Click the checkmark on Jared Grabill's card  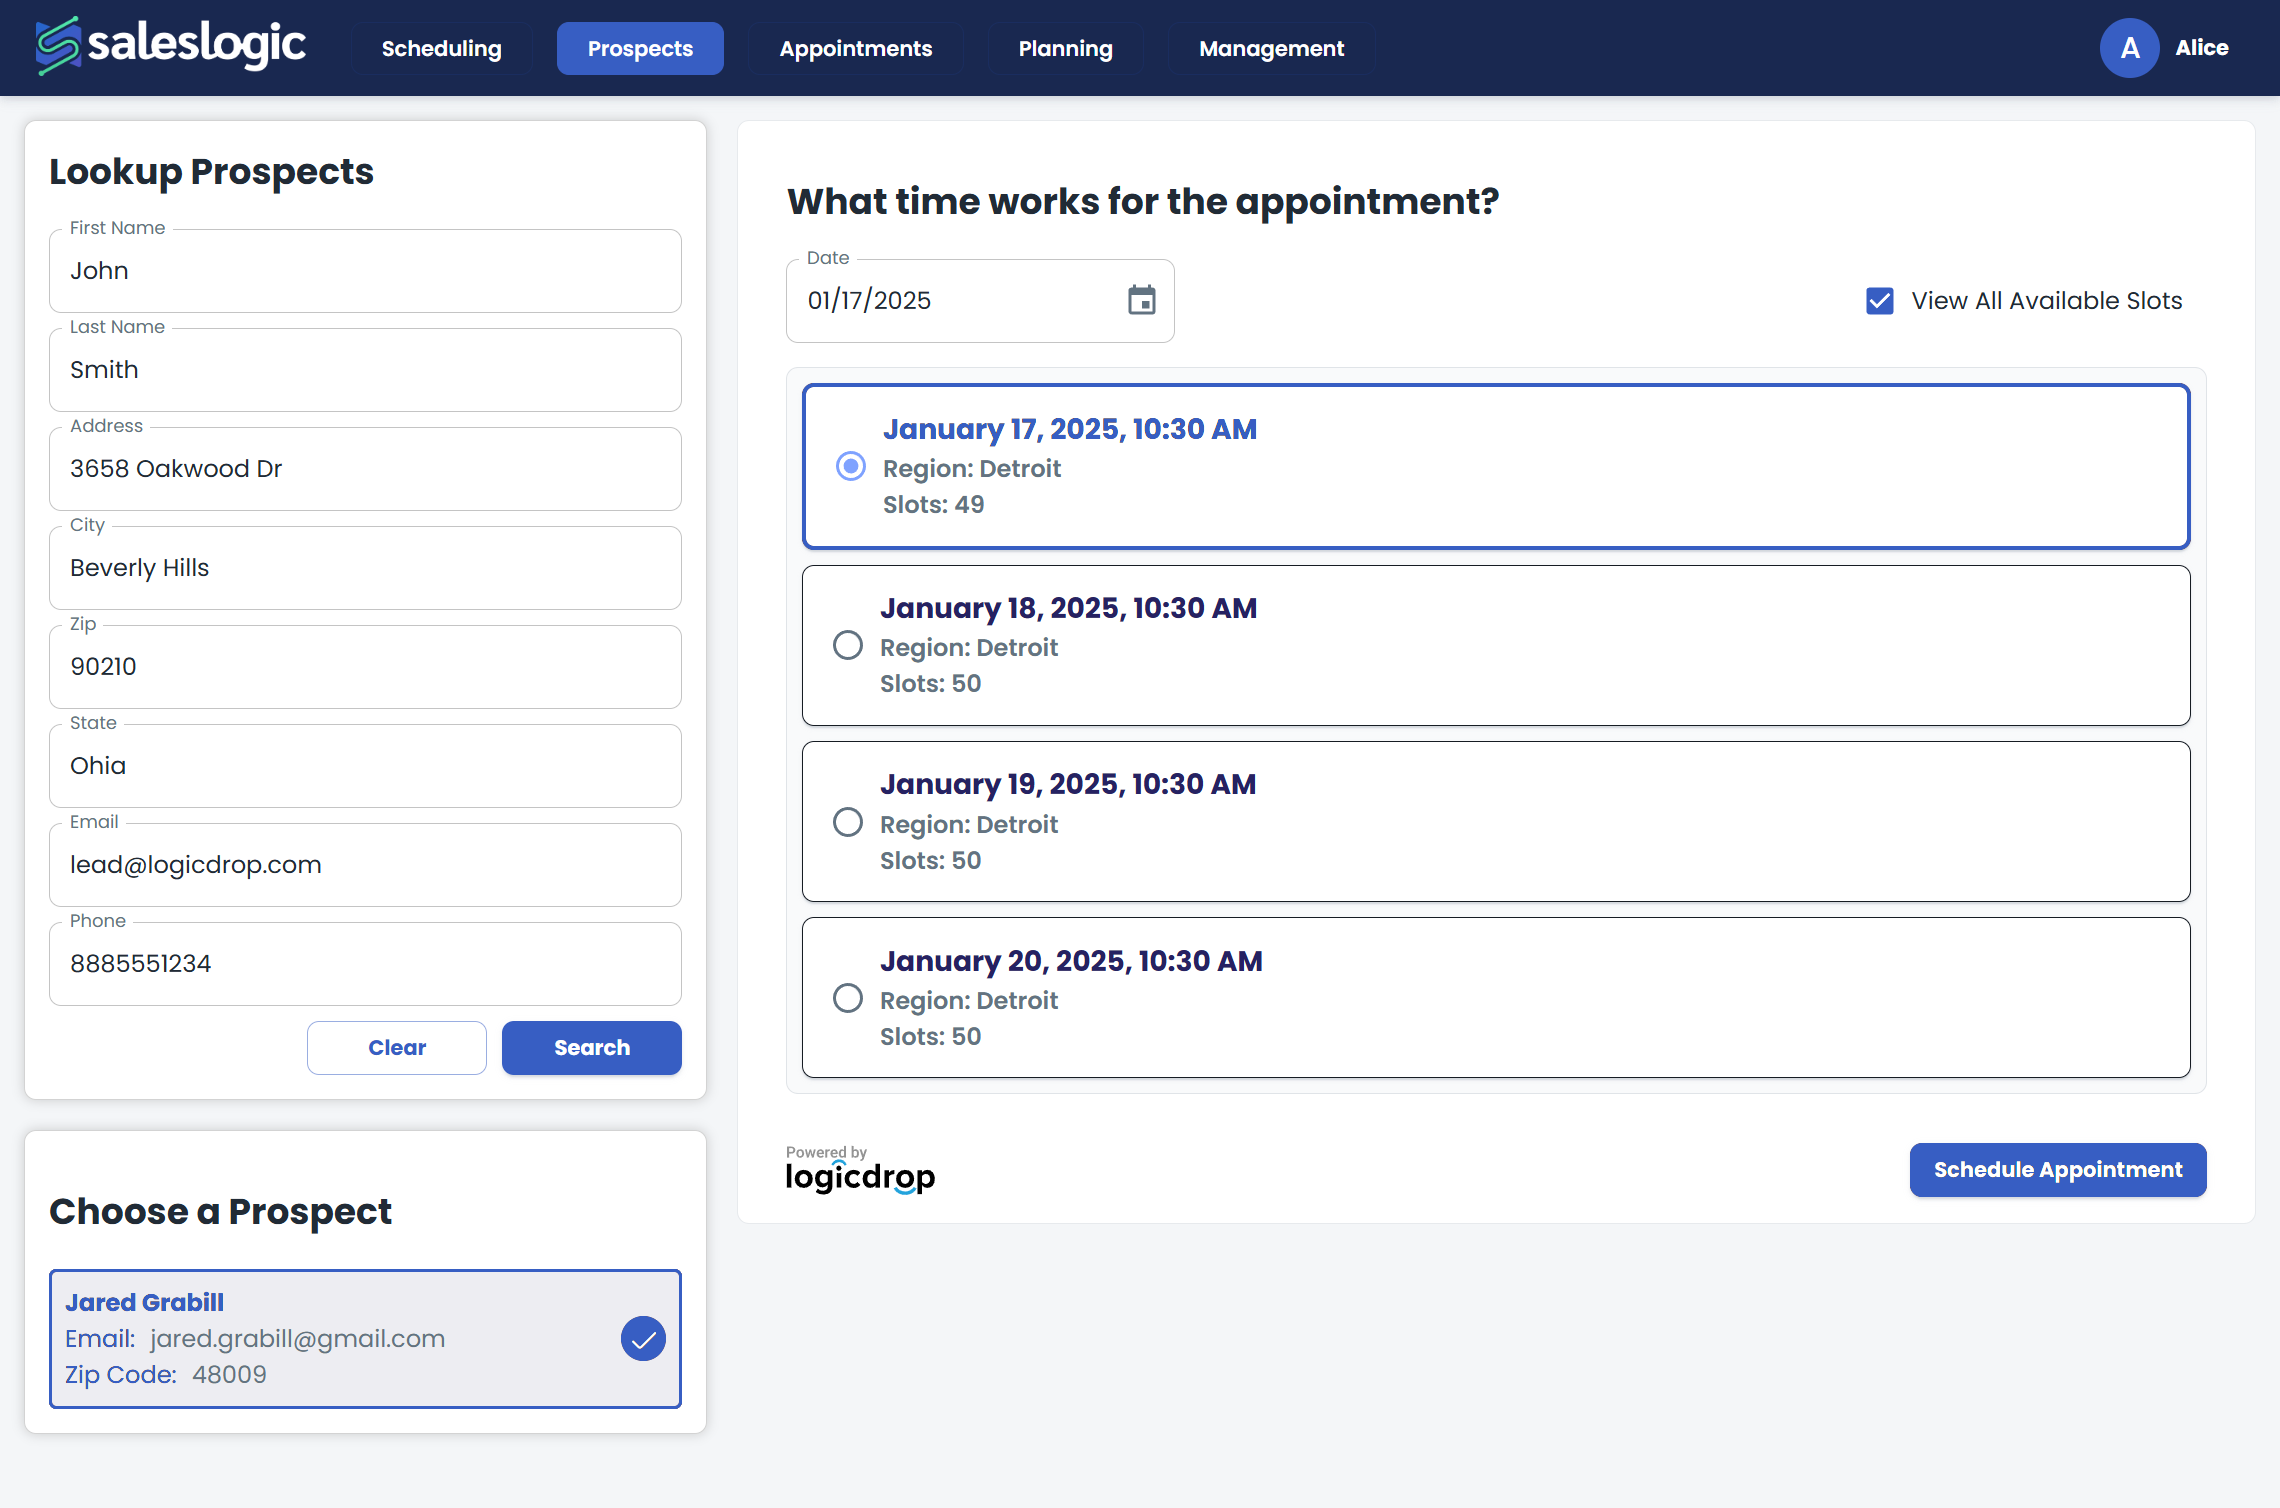(643, 1338)
